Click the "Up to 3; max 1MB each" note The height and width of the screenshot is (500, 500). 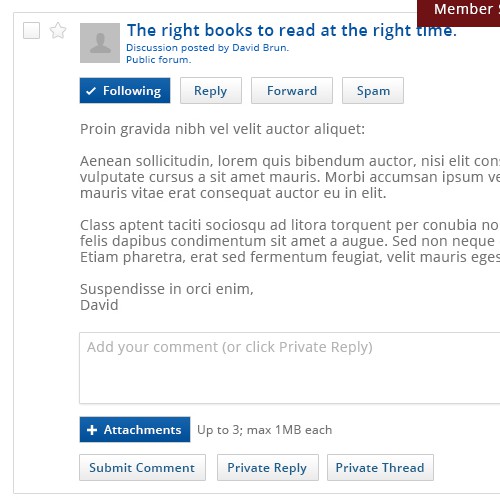point(265,430)
